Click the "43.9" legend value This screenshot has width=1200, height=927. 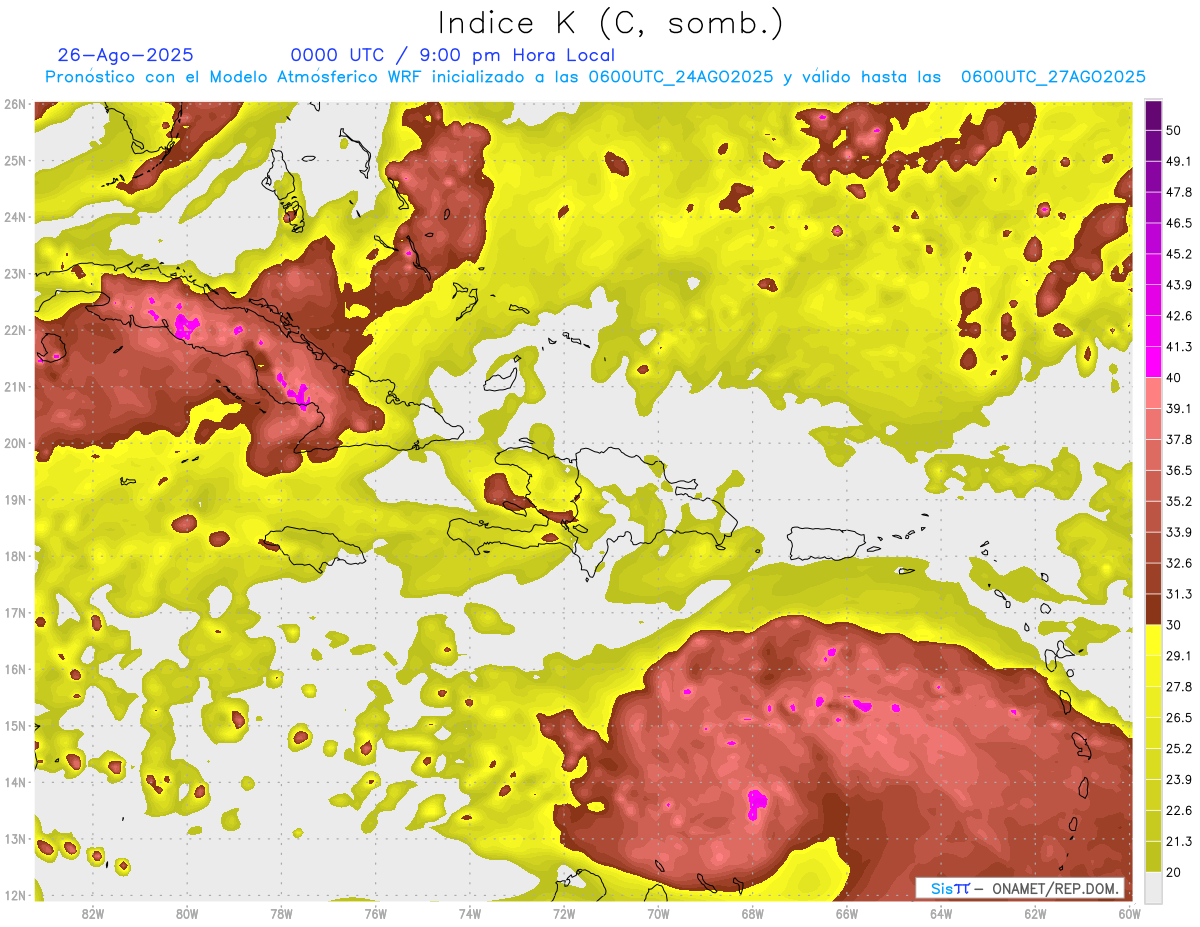1178,285
